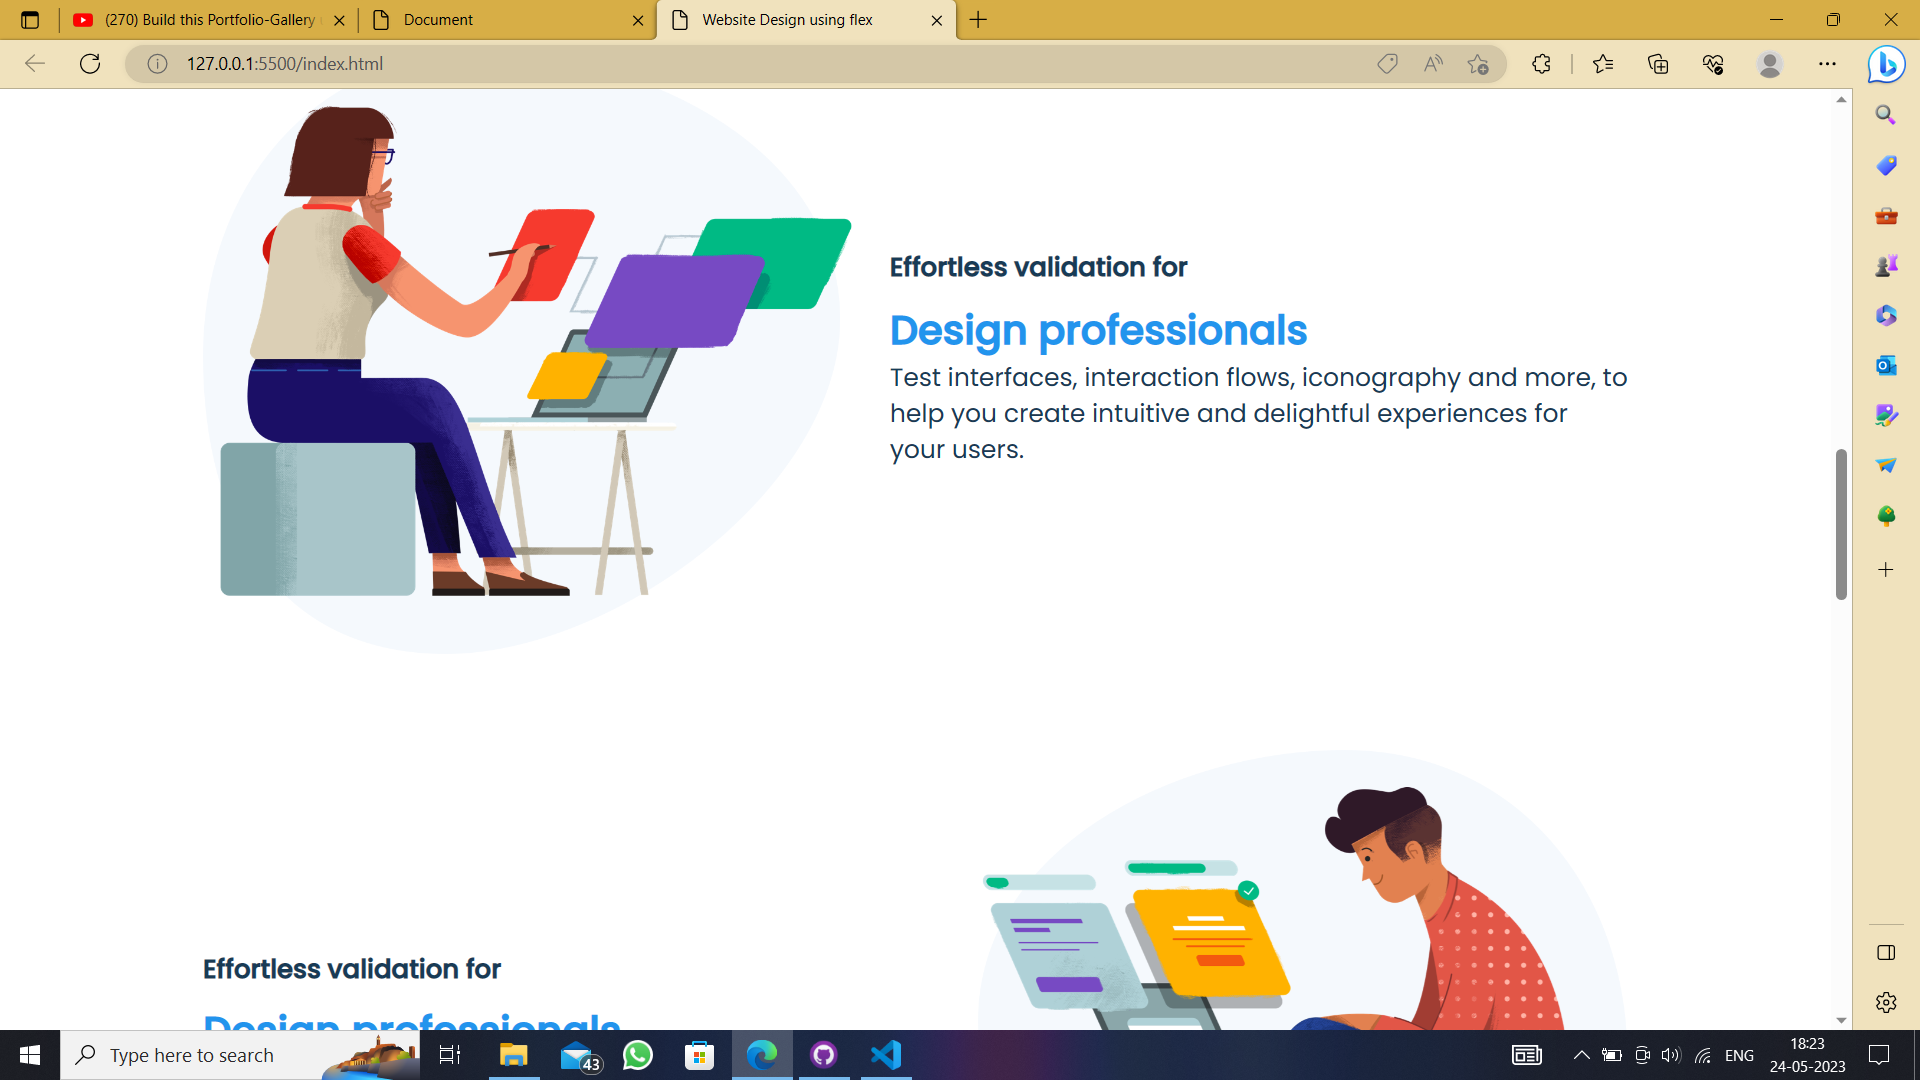Viewport: 1920px width, 1080px height.
Task: Open the Extensions puzzle icon
Action: 1541,64
